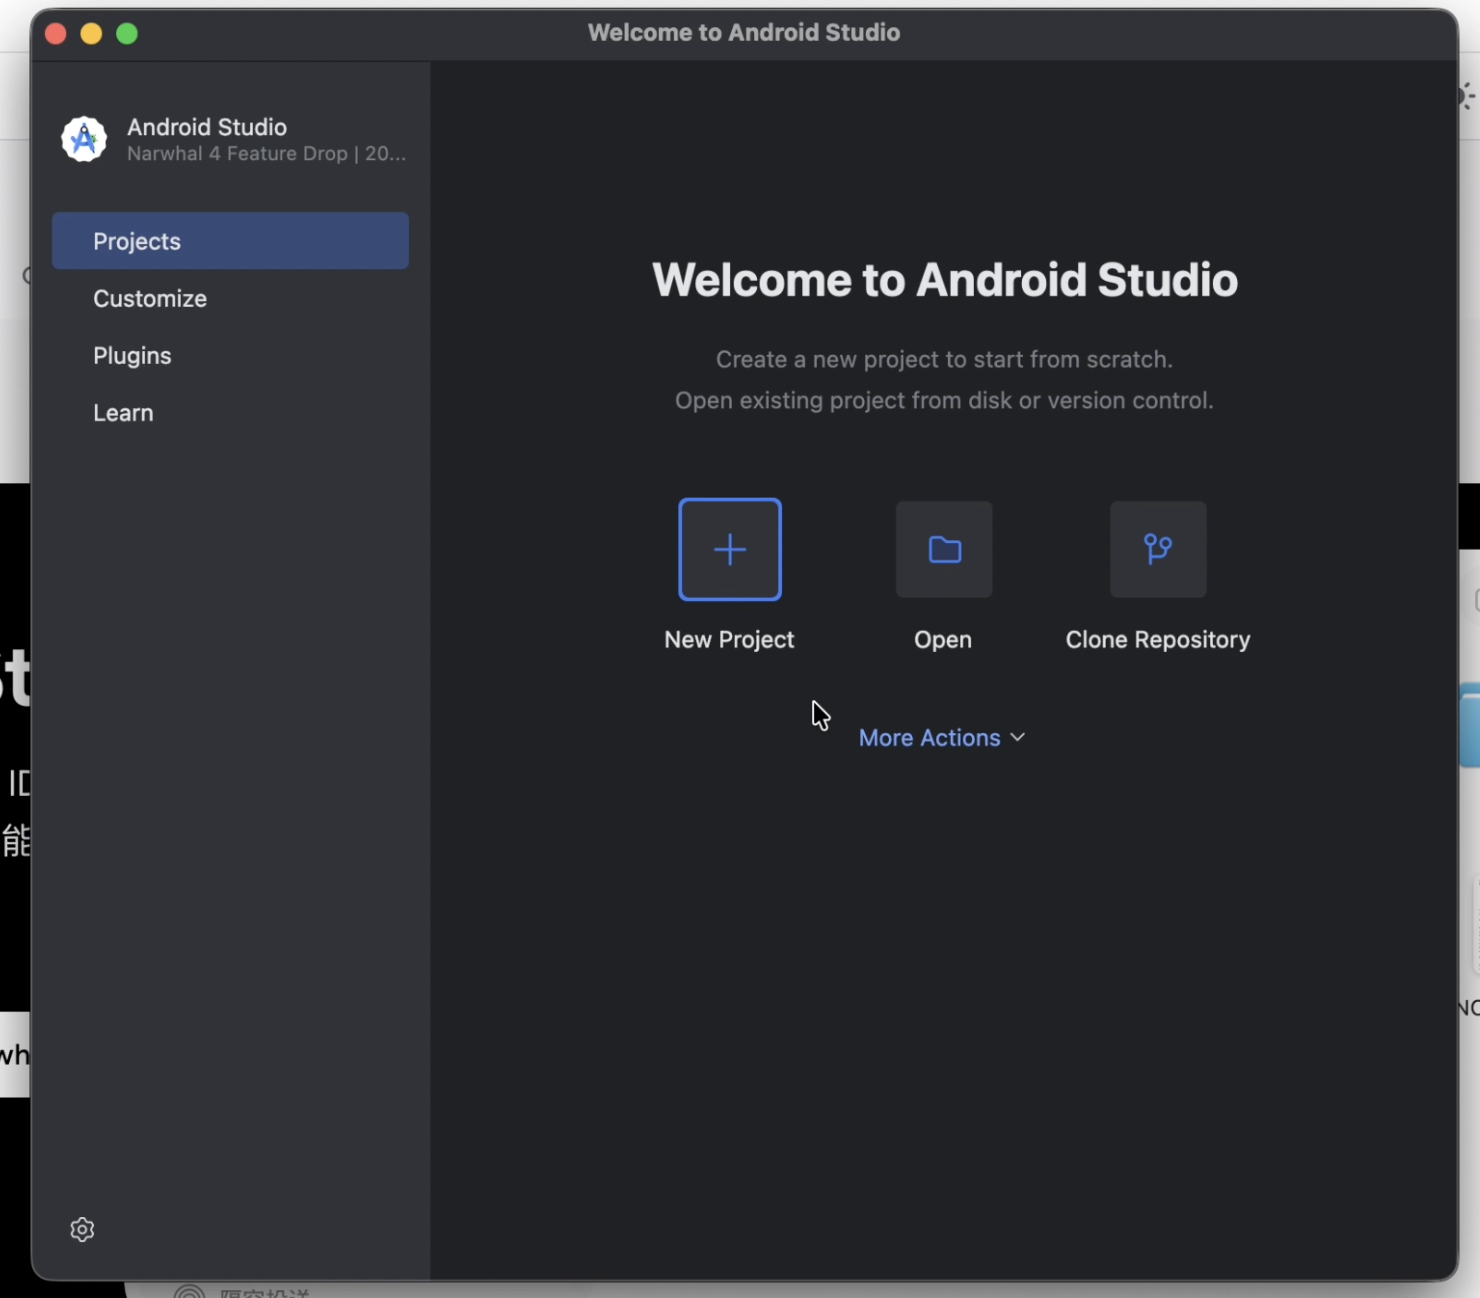Click the New Project label
This screenshot has width=1480, height=1298.
tap(729, 640)
